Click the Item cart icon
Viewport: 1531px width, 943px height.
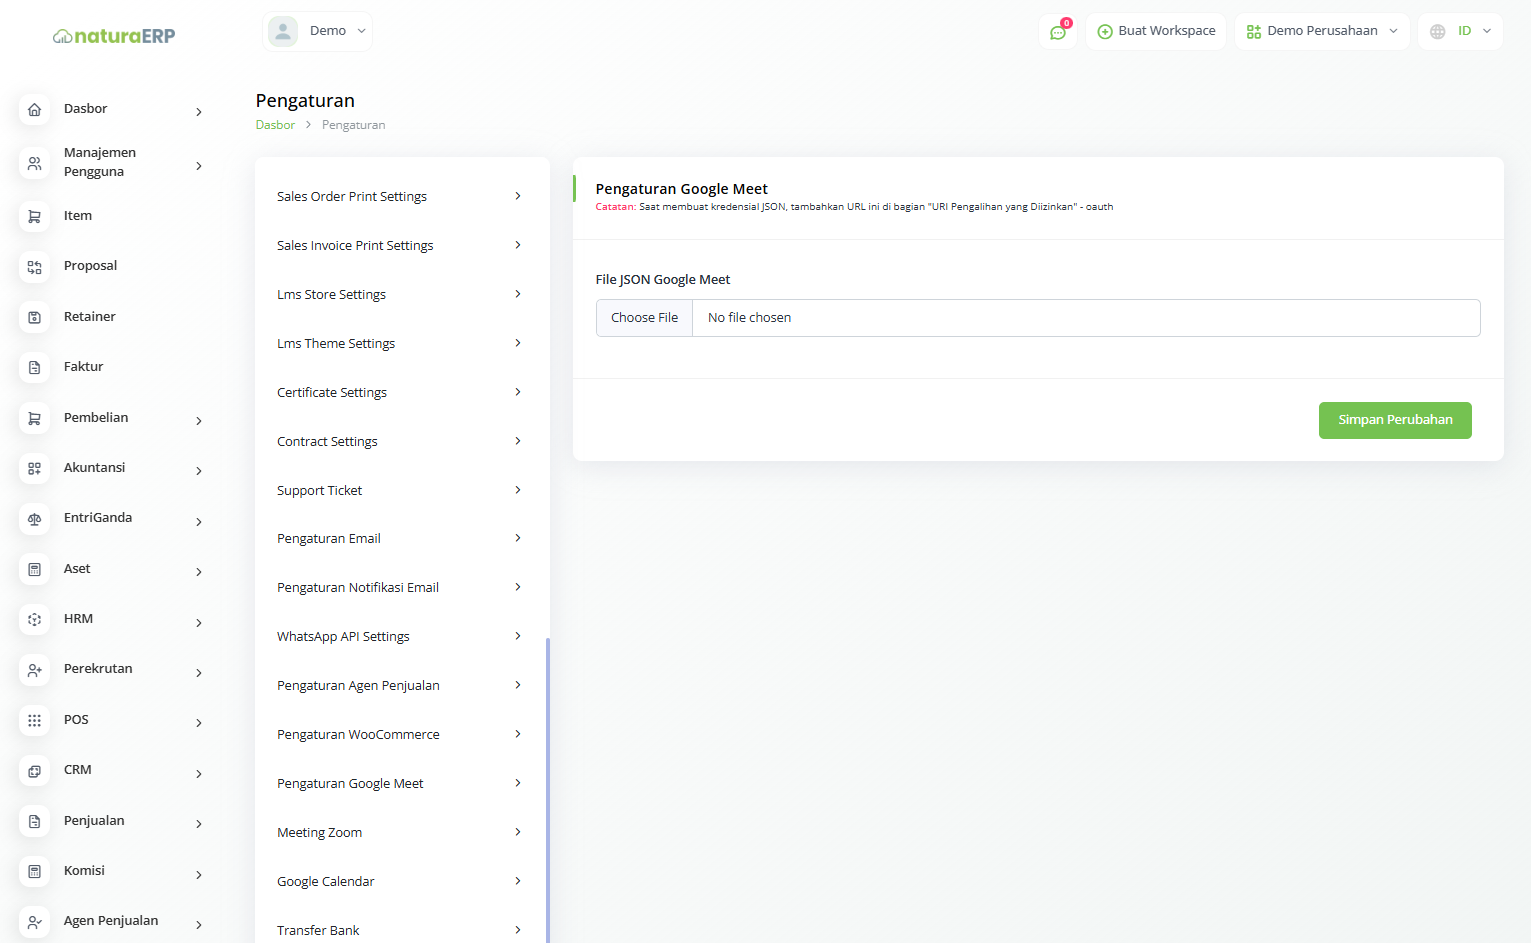tap(34, 216)
